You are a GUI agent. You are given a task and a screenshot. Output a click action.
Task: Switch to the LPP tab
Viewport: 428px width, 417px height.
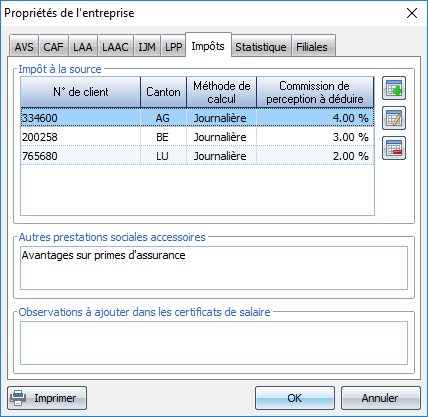pos(173,46)
